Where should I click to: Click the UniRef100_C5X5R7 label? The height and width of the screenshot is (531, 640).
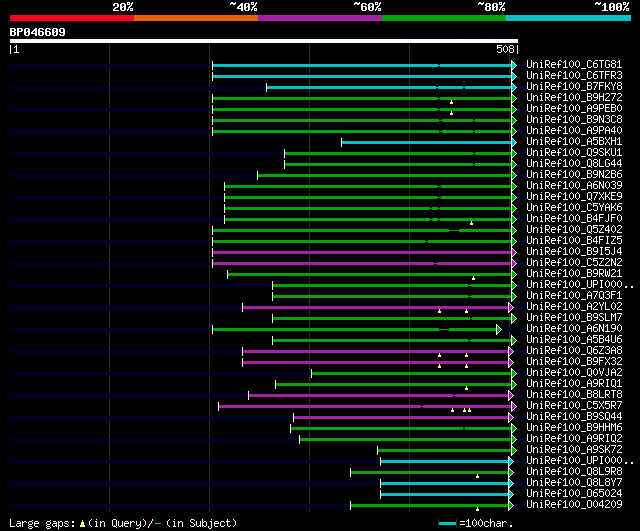pos(574,406)
